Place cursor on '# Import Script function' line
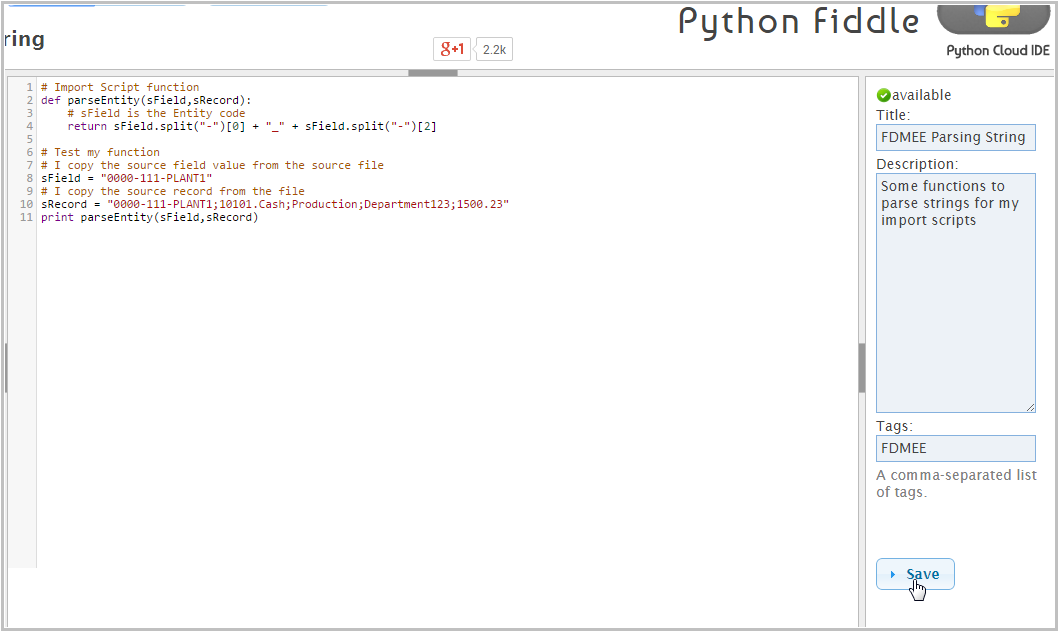Viewport: 1059px width, 632px height. pyautogui.click(x=120, y=87)
